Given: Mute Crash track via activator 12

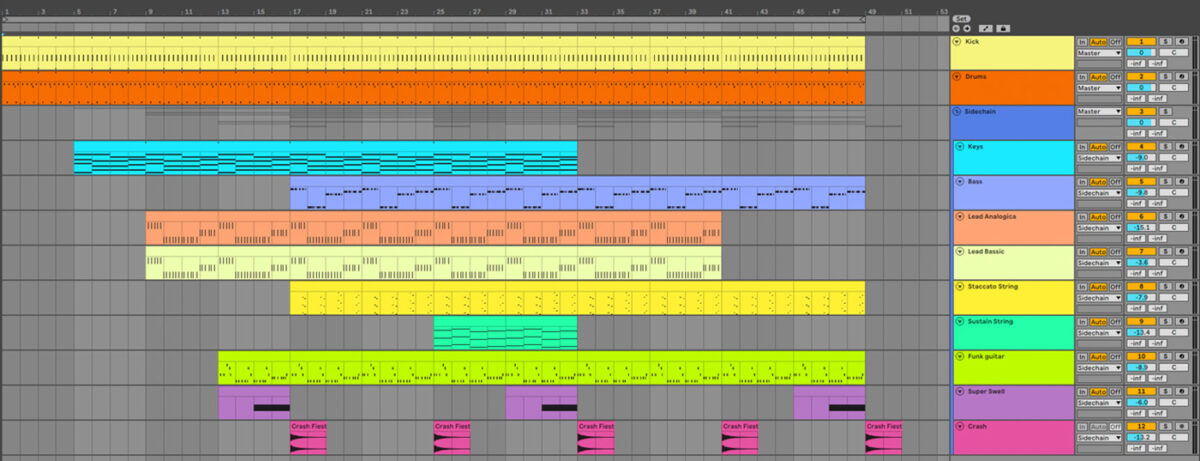Looking at the screenshot, I should pyautogui.click(x=1141, y=427).
